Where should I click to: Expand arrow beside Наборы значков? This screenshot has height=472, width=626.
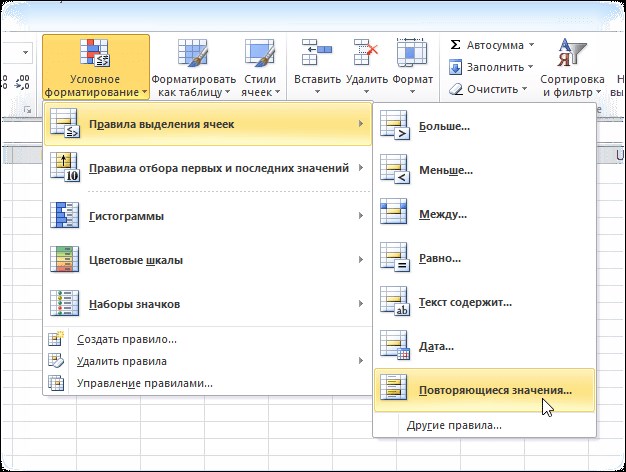pos(361,303)
